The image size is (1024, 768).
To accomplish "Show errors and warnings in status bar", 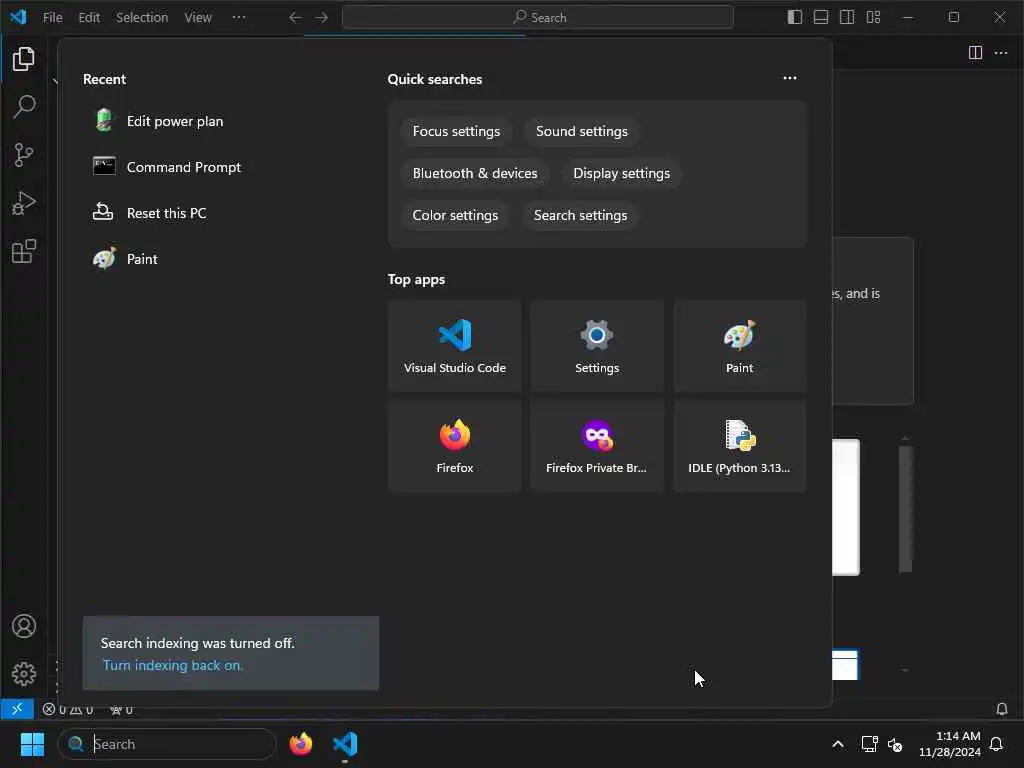I will [68, 710].
